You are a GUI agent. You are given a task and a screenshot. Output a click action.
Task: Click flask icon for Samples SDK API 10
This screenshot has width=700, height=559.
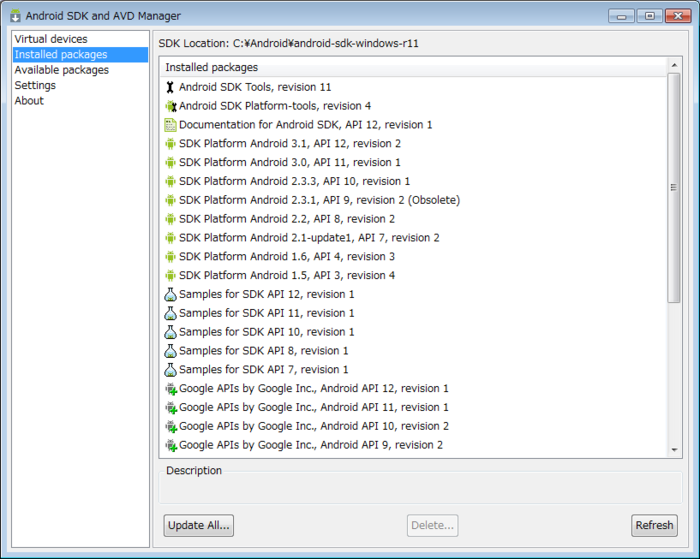click(x=170, y=332)
